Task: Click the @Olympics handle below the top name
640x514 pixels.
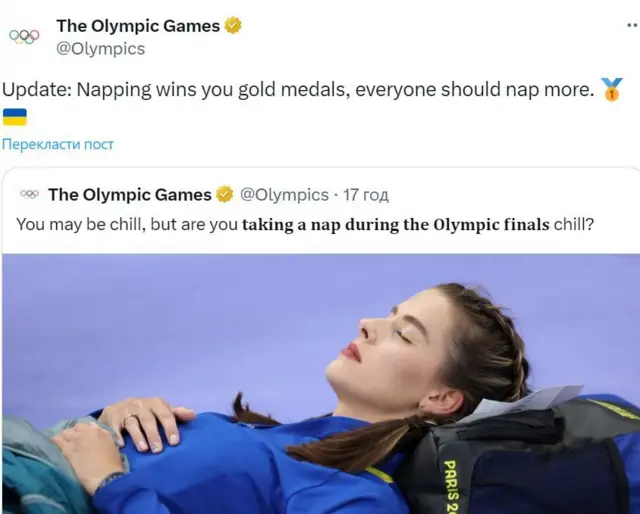Action: [x=100, y=48]
